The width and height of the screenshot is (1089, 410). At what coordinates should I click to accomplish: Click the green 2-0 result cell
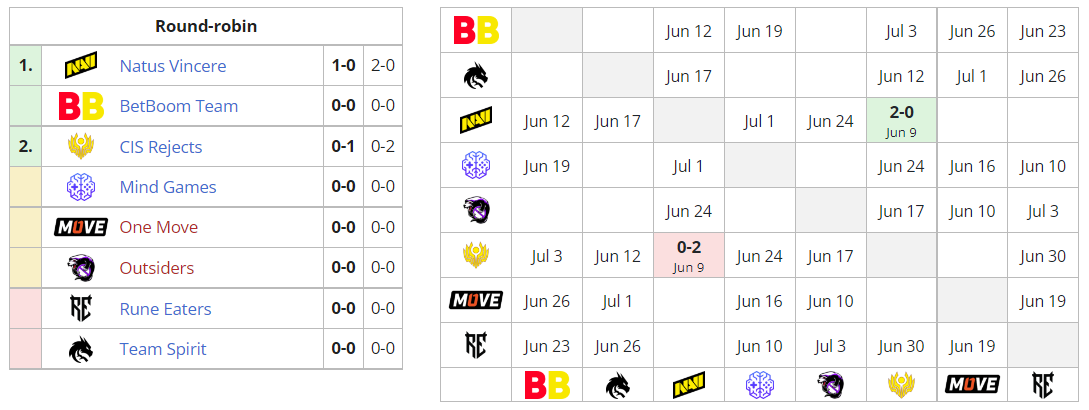(901, 120)
